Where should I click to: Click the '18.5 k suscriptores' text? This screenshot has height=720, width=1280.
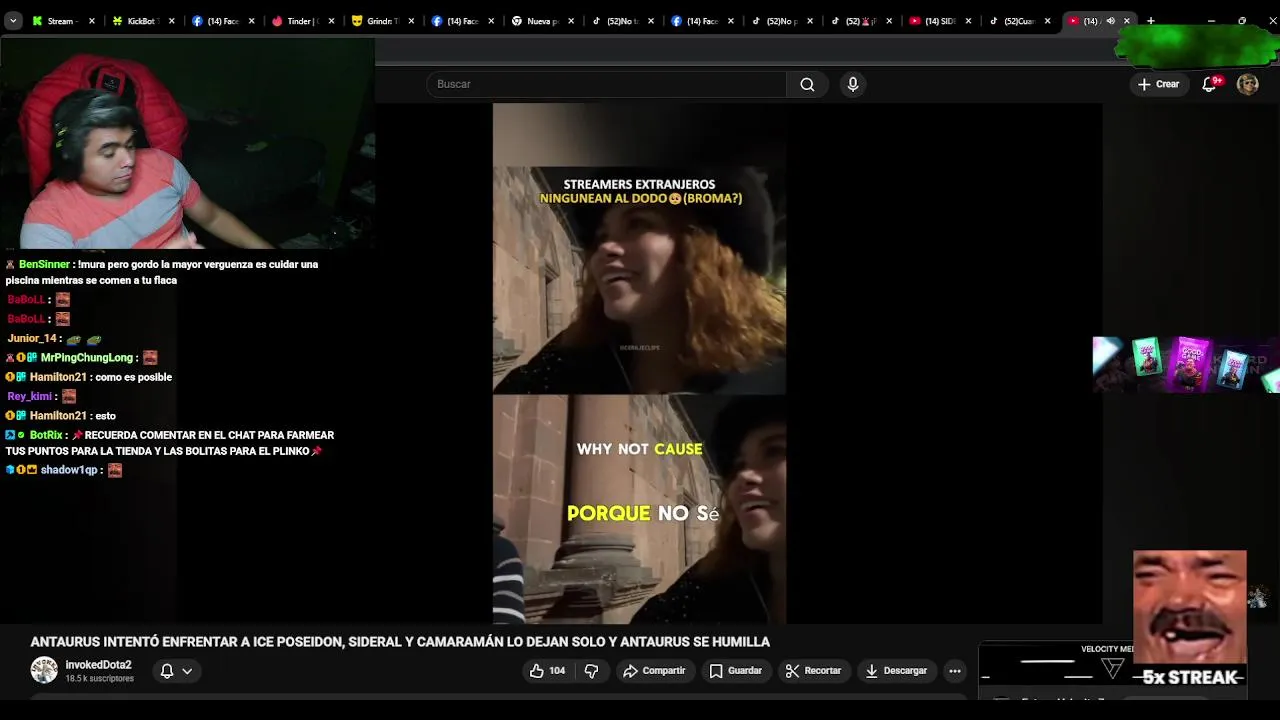[99, 679]
